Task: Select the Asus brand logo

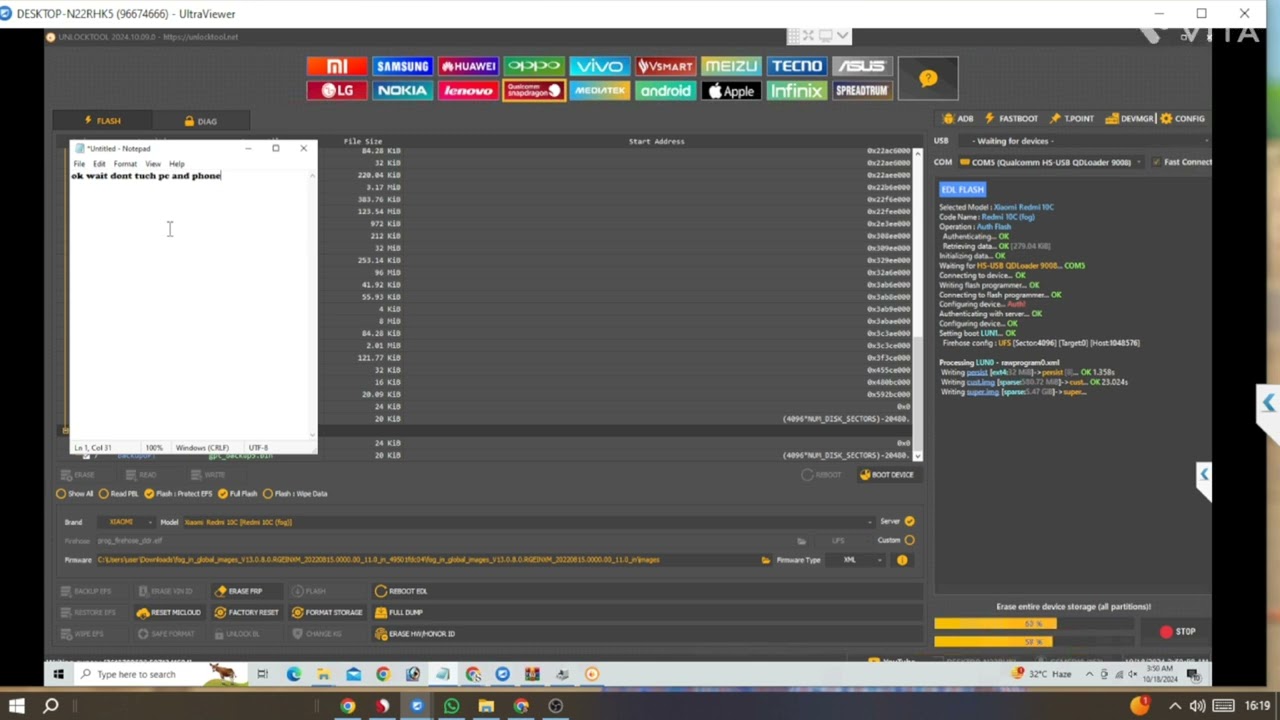Action: (861, 66)
